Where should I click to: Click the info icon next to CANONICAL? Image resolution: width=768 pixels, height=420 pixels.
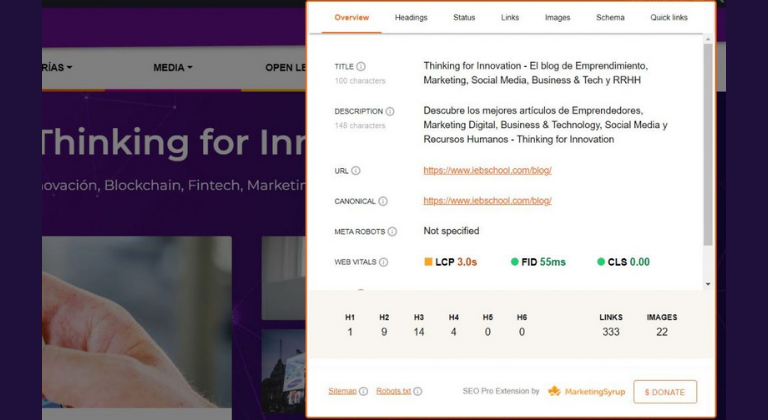[383, 201]
